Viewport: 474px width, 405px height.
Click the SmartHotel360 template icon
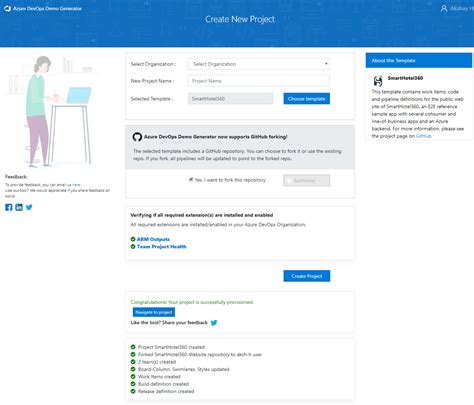click(x=378, y=81)
